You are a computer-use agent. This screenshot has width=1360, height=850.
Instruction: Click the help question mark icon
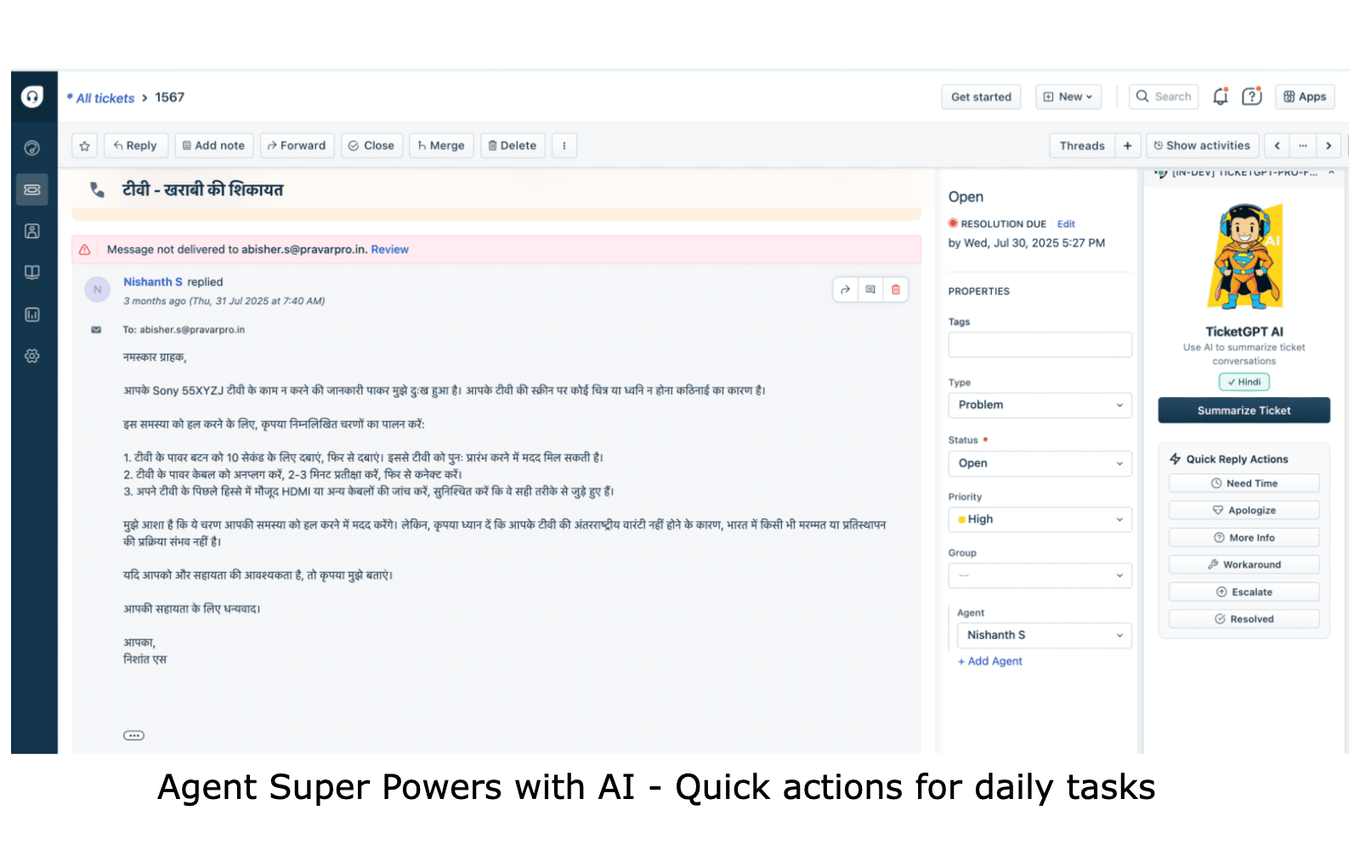coord(1251,97)
